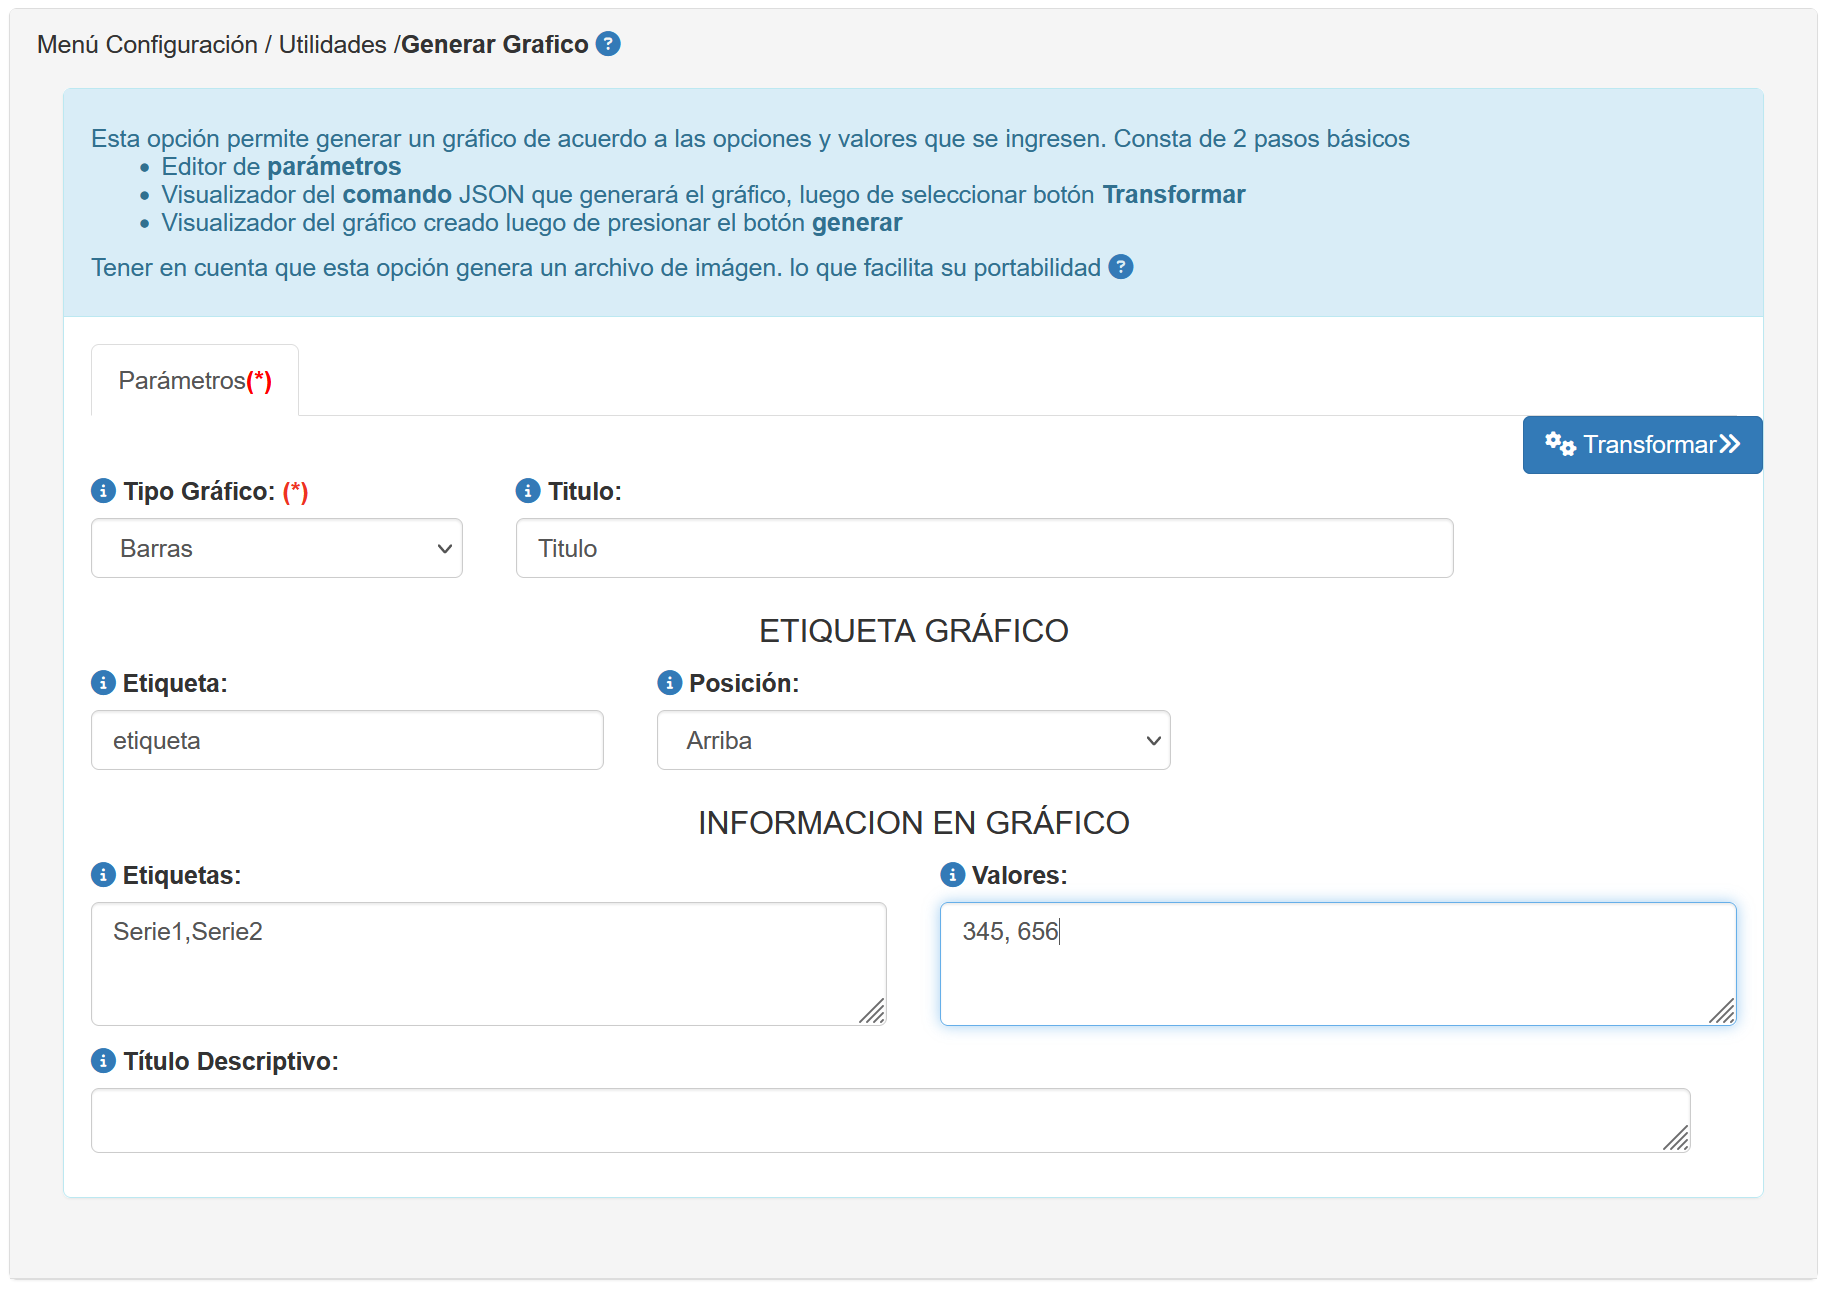This screenshot has height=1293, width=1831.
Task: Click info icon next to Valores label
Action: 952,875
